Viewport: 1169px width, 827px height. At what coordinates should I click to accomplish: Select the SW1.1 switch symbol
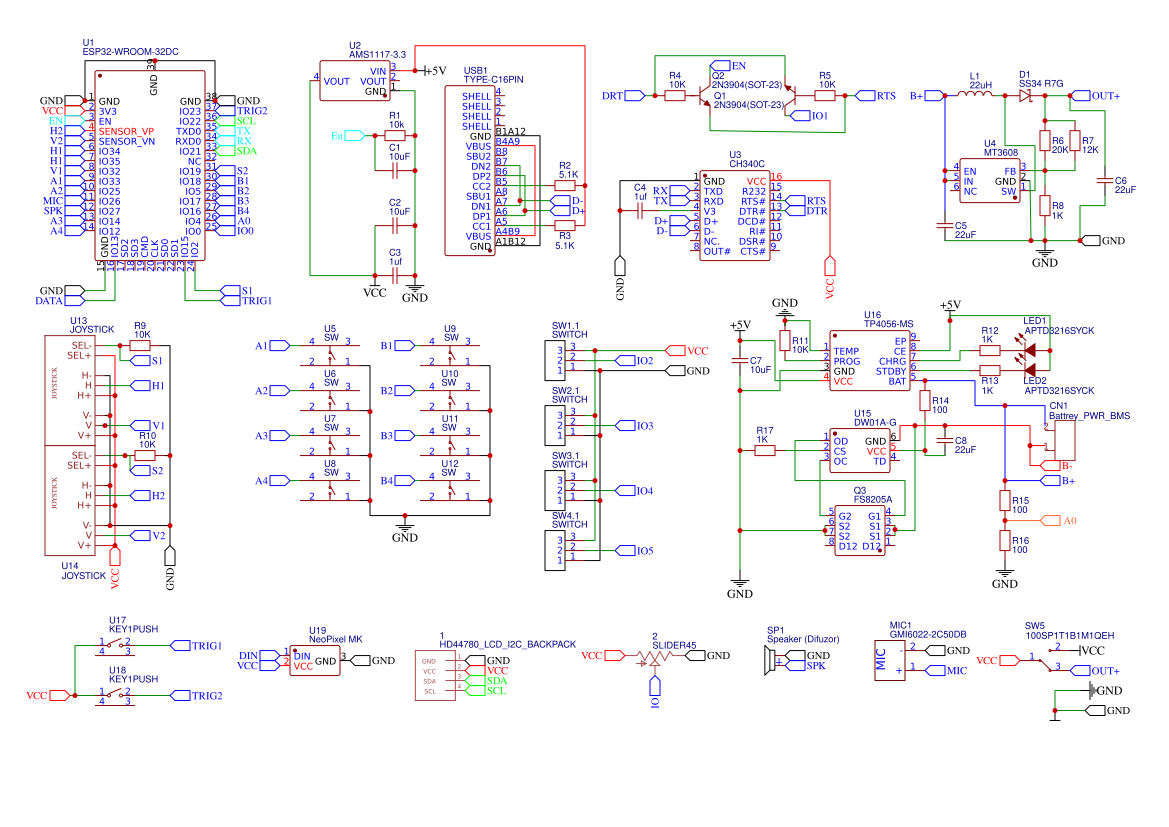tap(555, 359)
